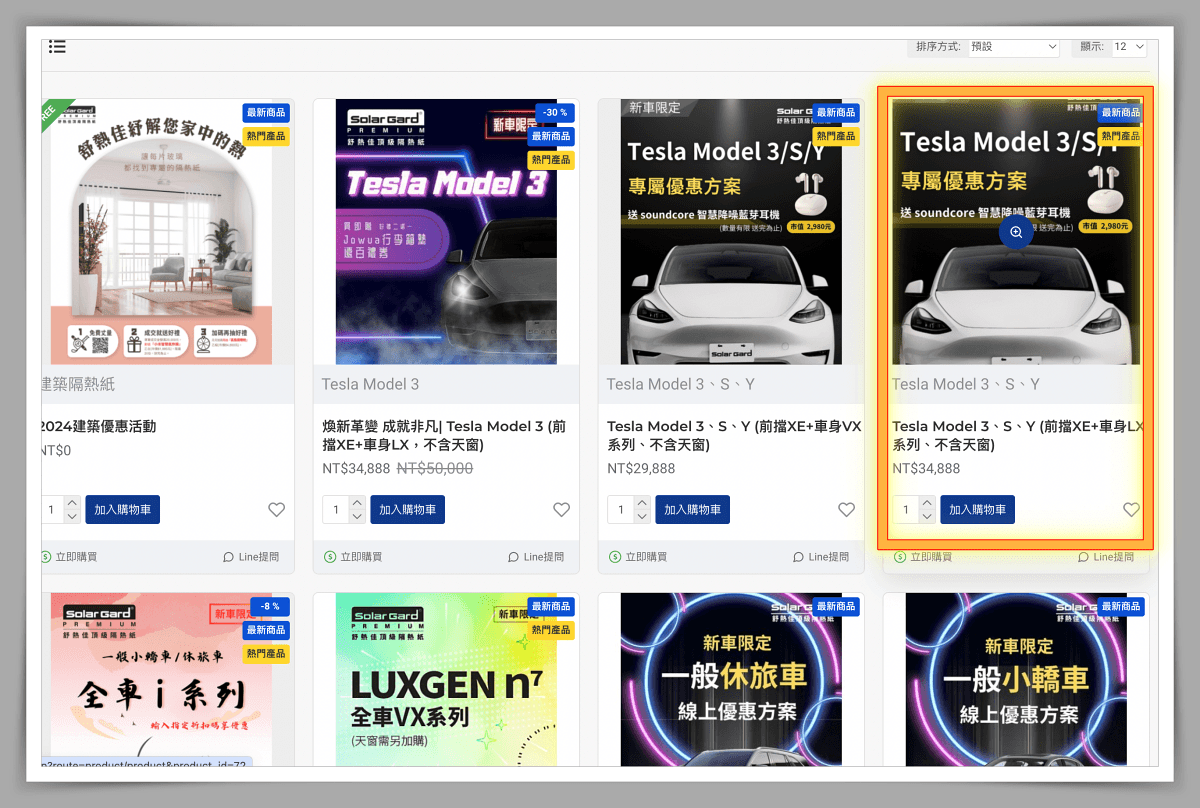Image resolution: width=1200 pixels, height=808 pixels.
Task: Open the 舒熱佳 building film product image
Action: 163,231
